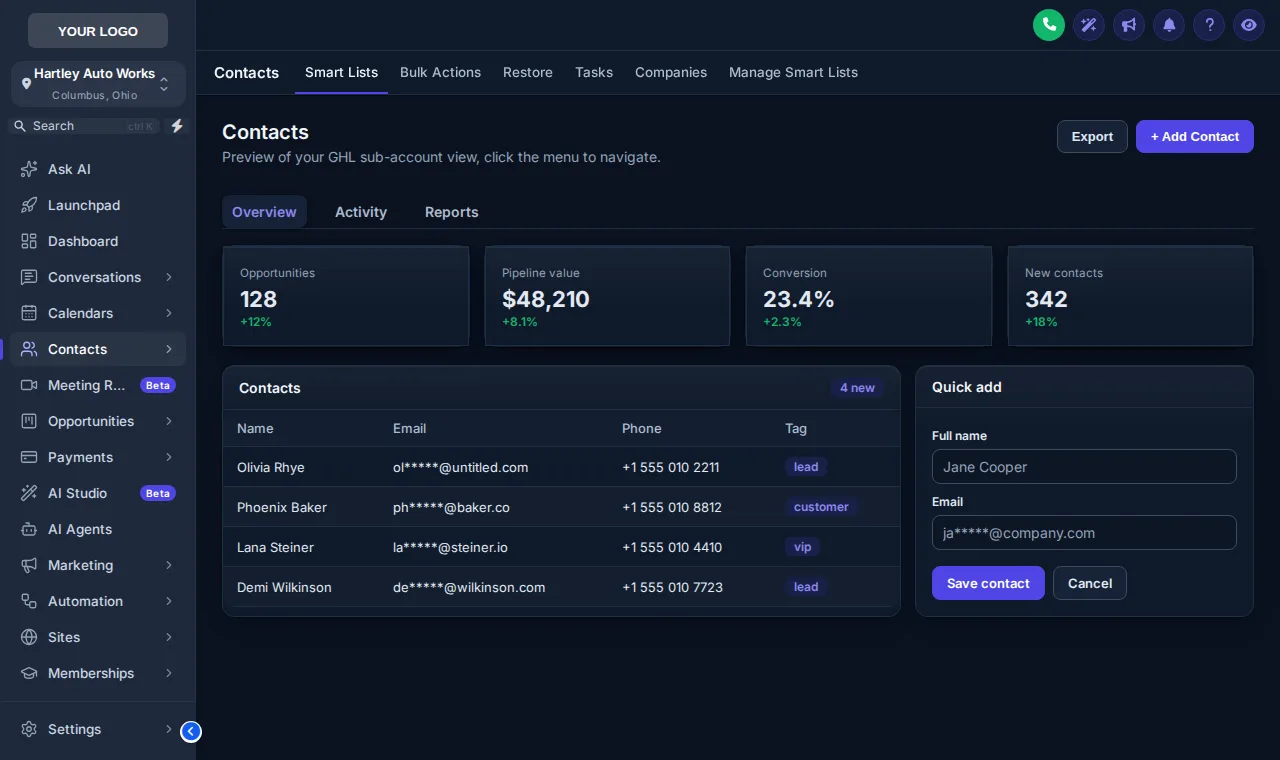Expand the Memberships submenu chevron
The width and height of the screenshot is (1280, 760).
pos(169,673)
